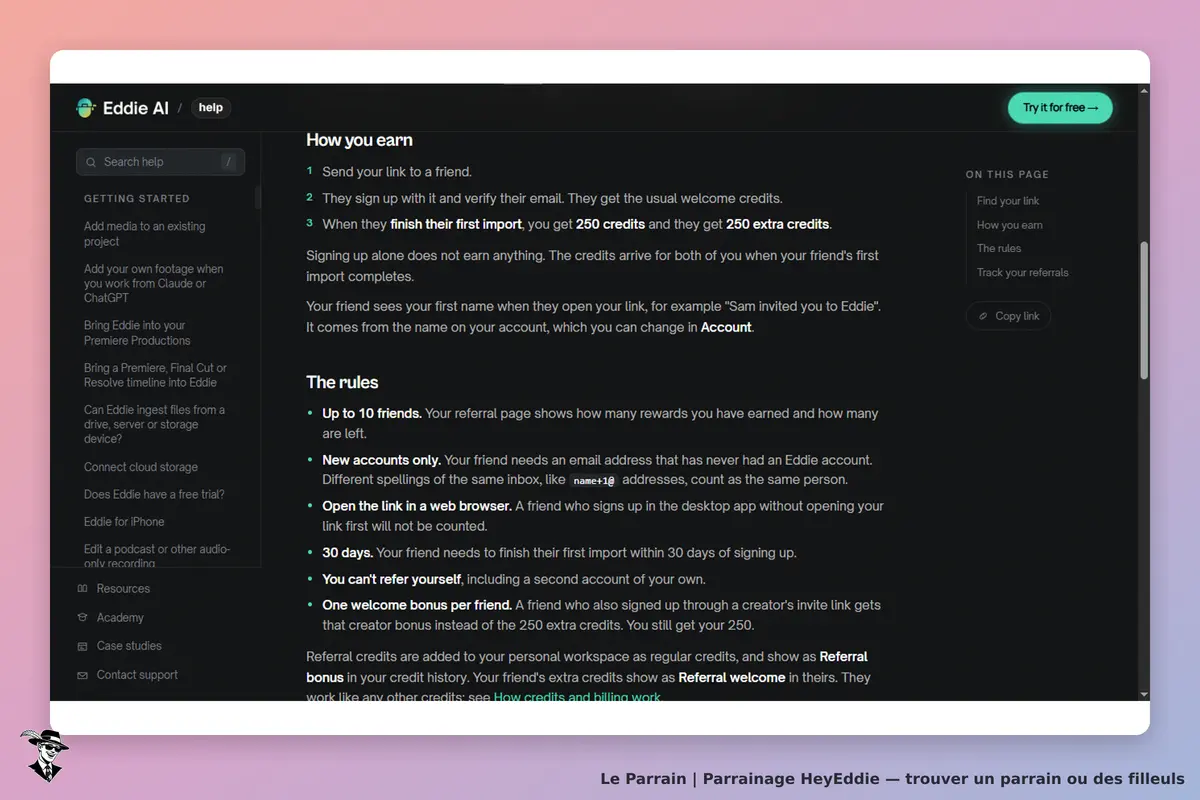
Task: Click the "name+1@" code snippet
Action: (x=594, y=480)
